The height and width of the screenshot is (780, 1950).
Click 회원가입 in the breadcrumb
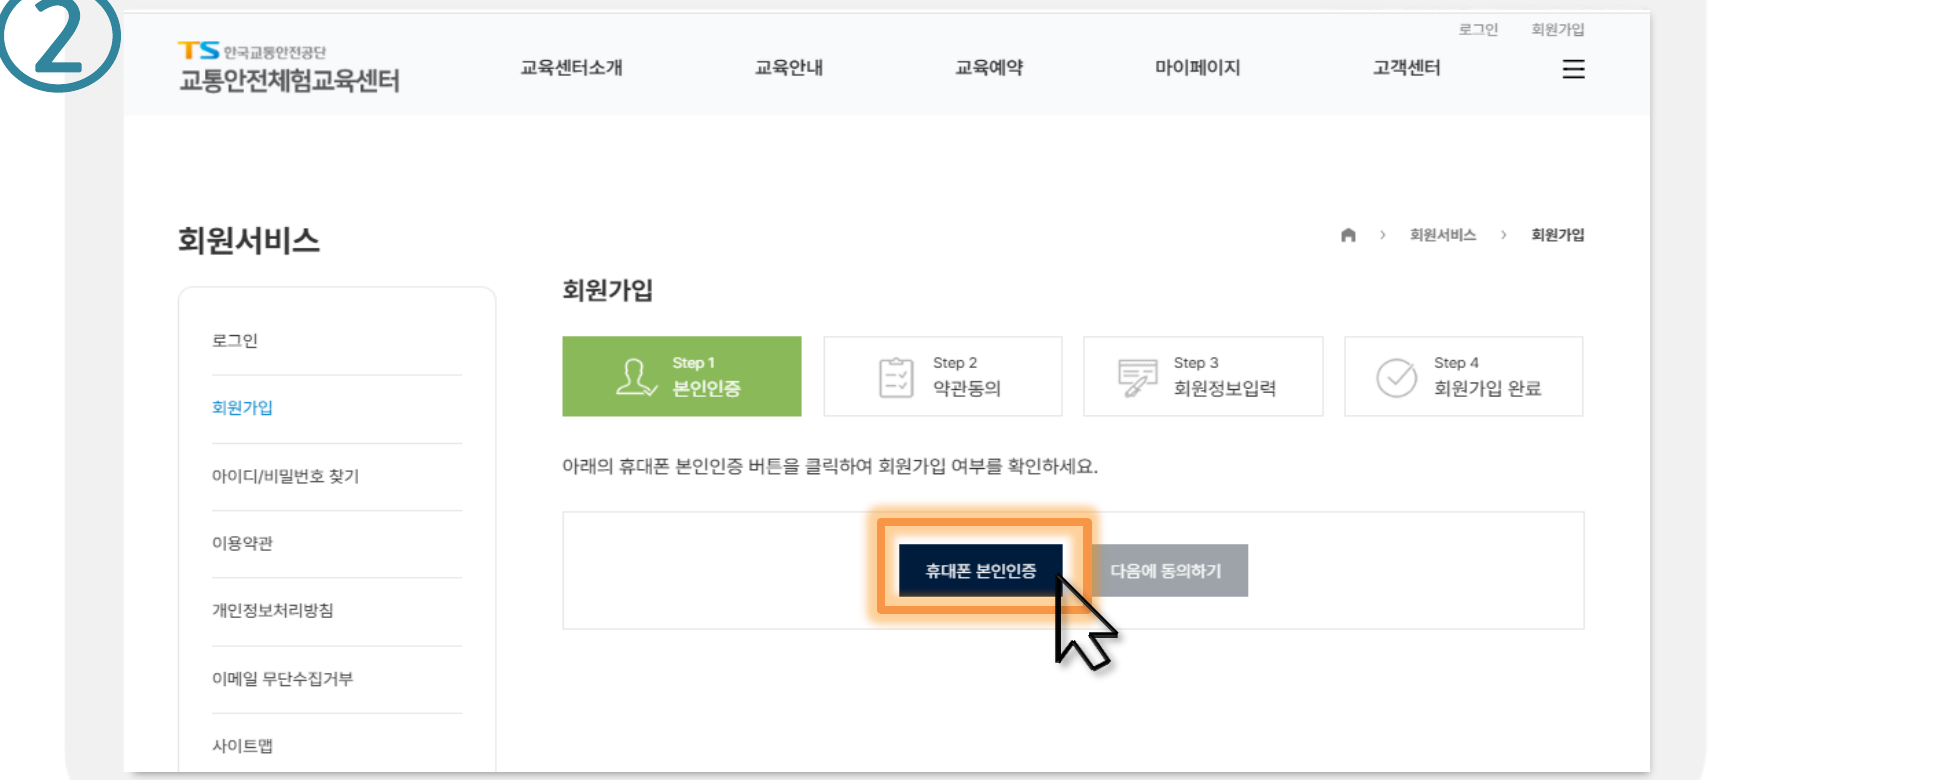point(1558,235)
